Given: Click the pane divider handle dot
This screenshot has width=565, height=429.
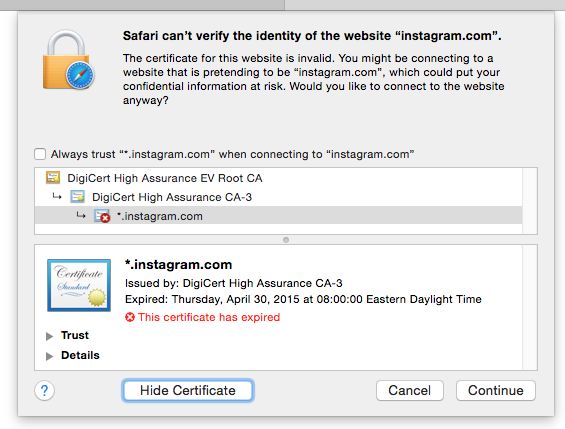Looking at the screenshot, I should [286, 240].
